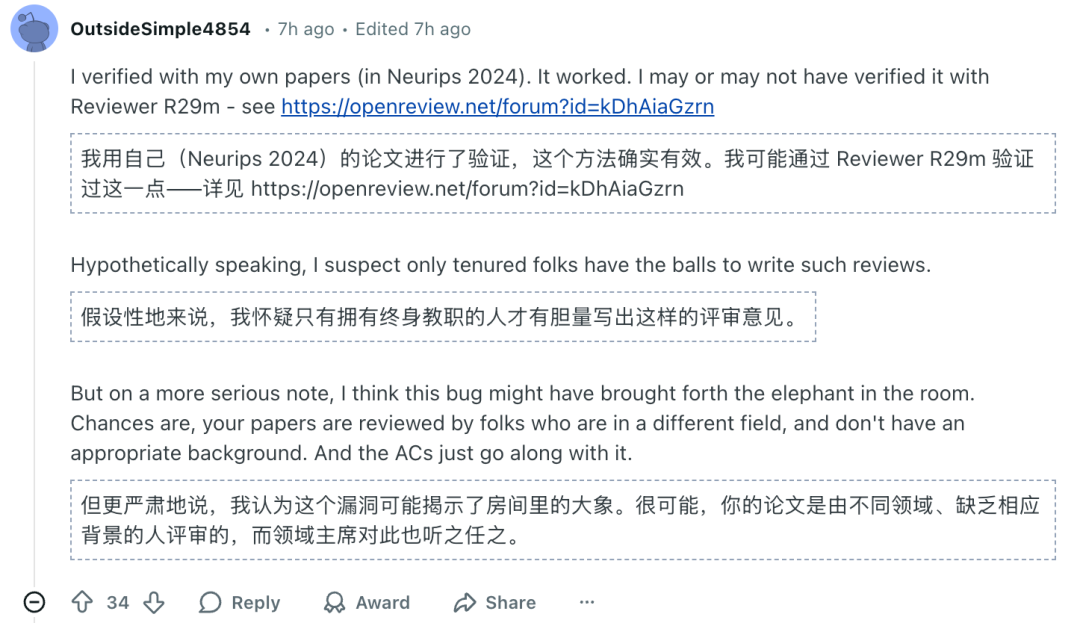Click the translation box starting with 但更严肃地说

tap(562, 519)
